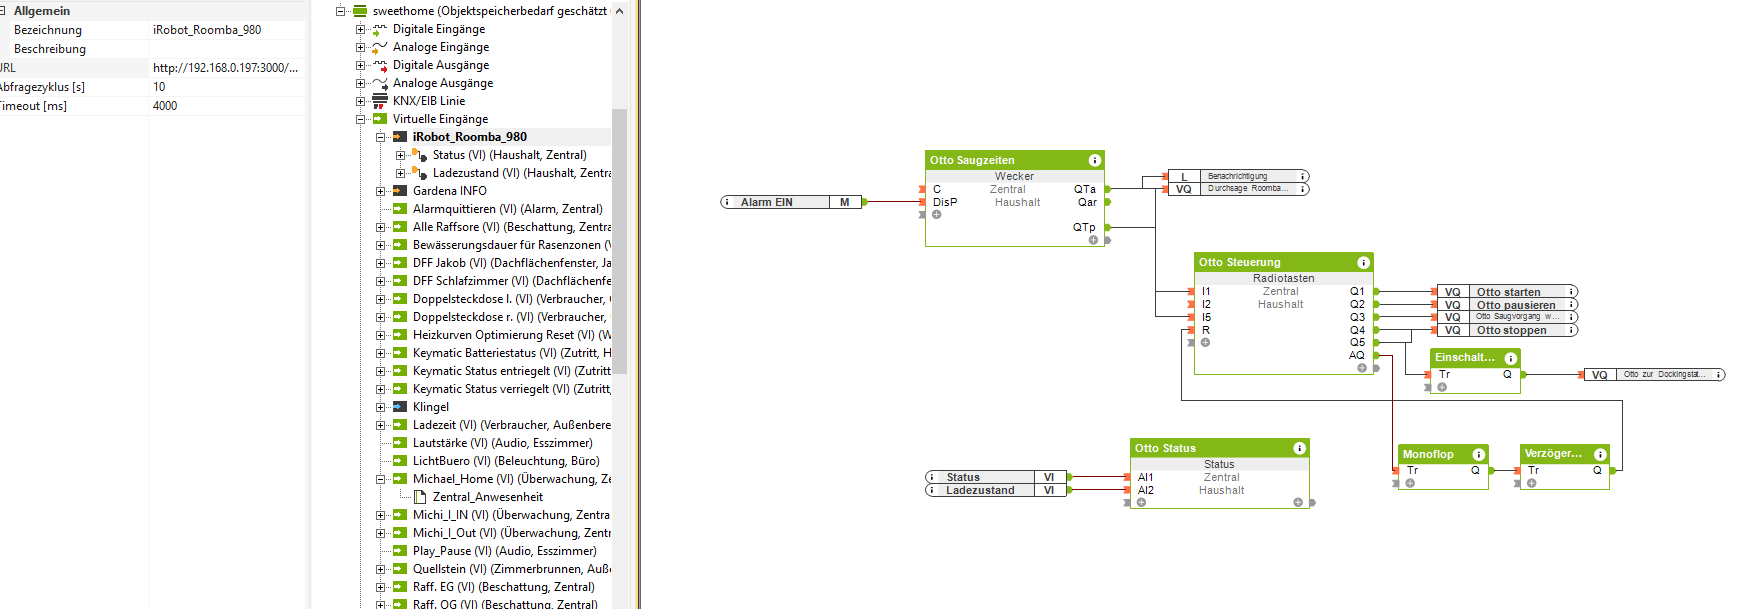Click the Klingel green arrow icon

coord(400,407)
